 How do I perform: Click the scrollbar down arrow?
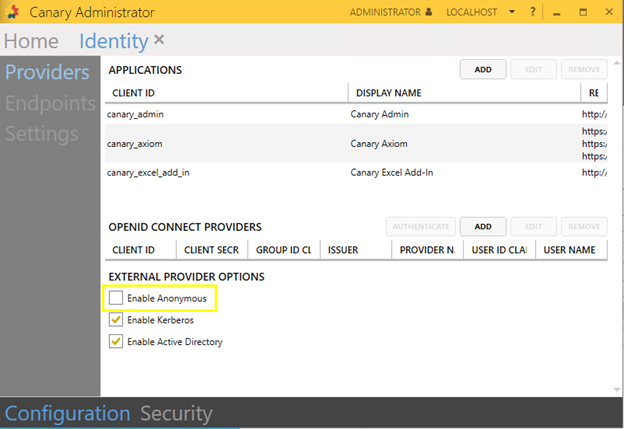[x=617, y=390]
